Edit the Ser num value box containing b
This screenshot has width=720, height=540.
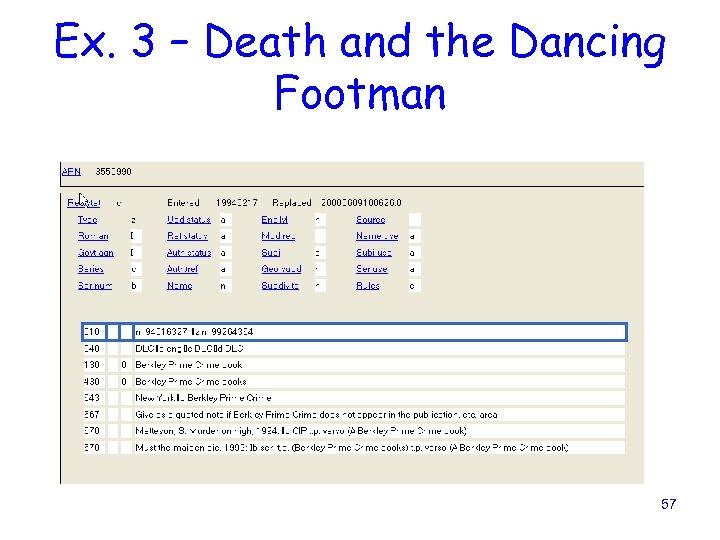pyautogui.click(x=135, y=286)
